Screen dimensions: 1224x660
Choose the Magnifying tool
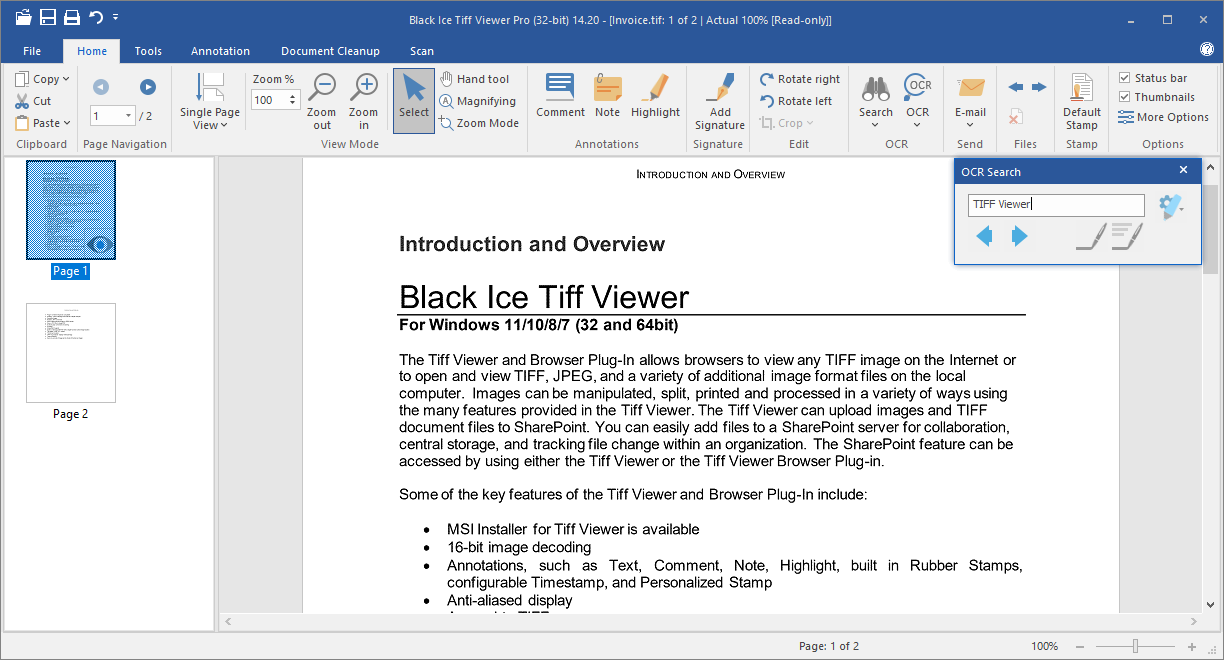click(x=478, y=101)
